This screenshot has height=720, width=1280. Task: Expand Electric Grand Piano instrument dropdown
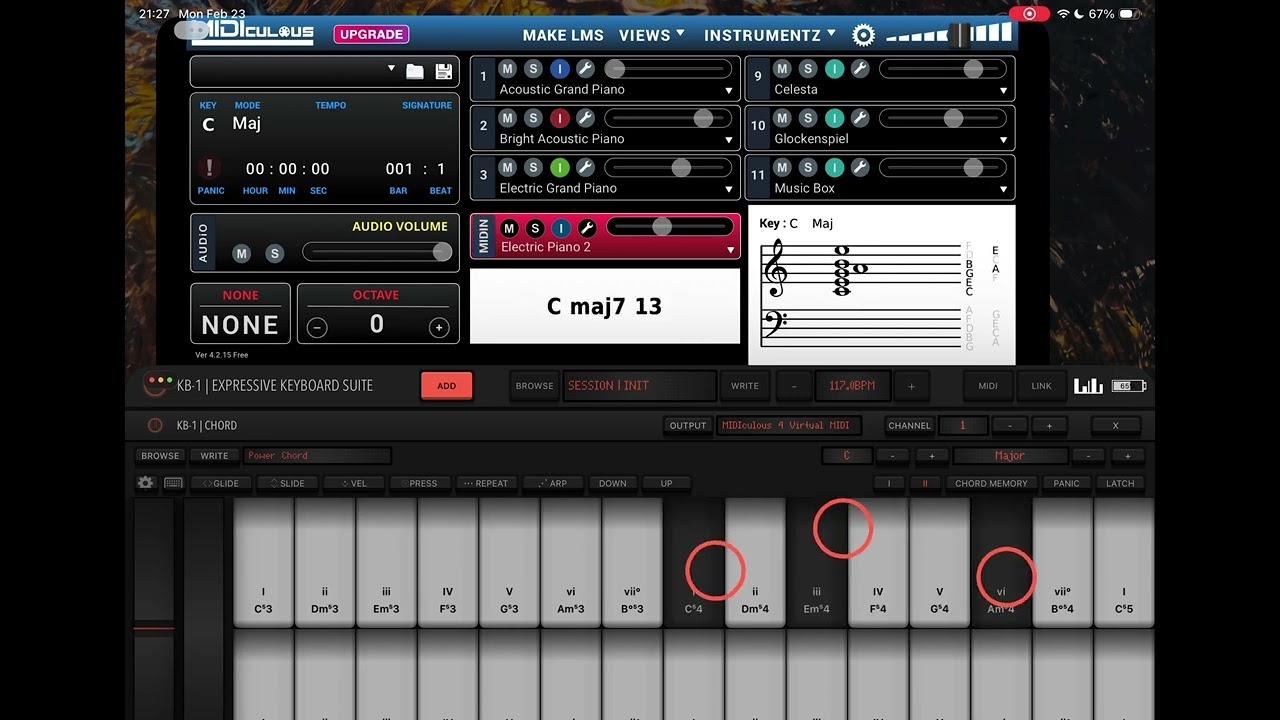729,189
